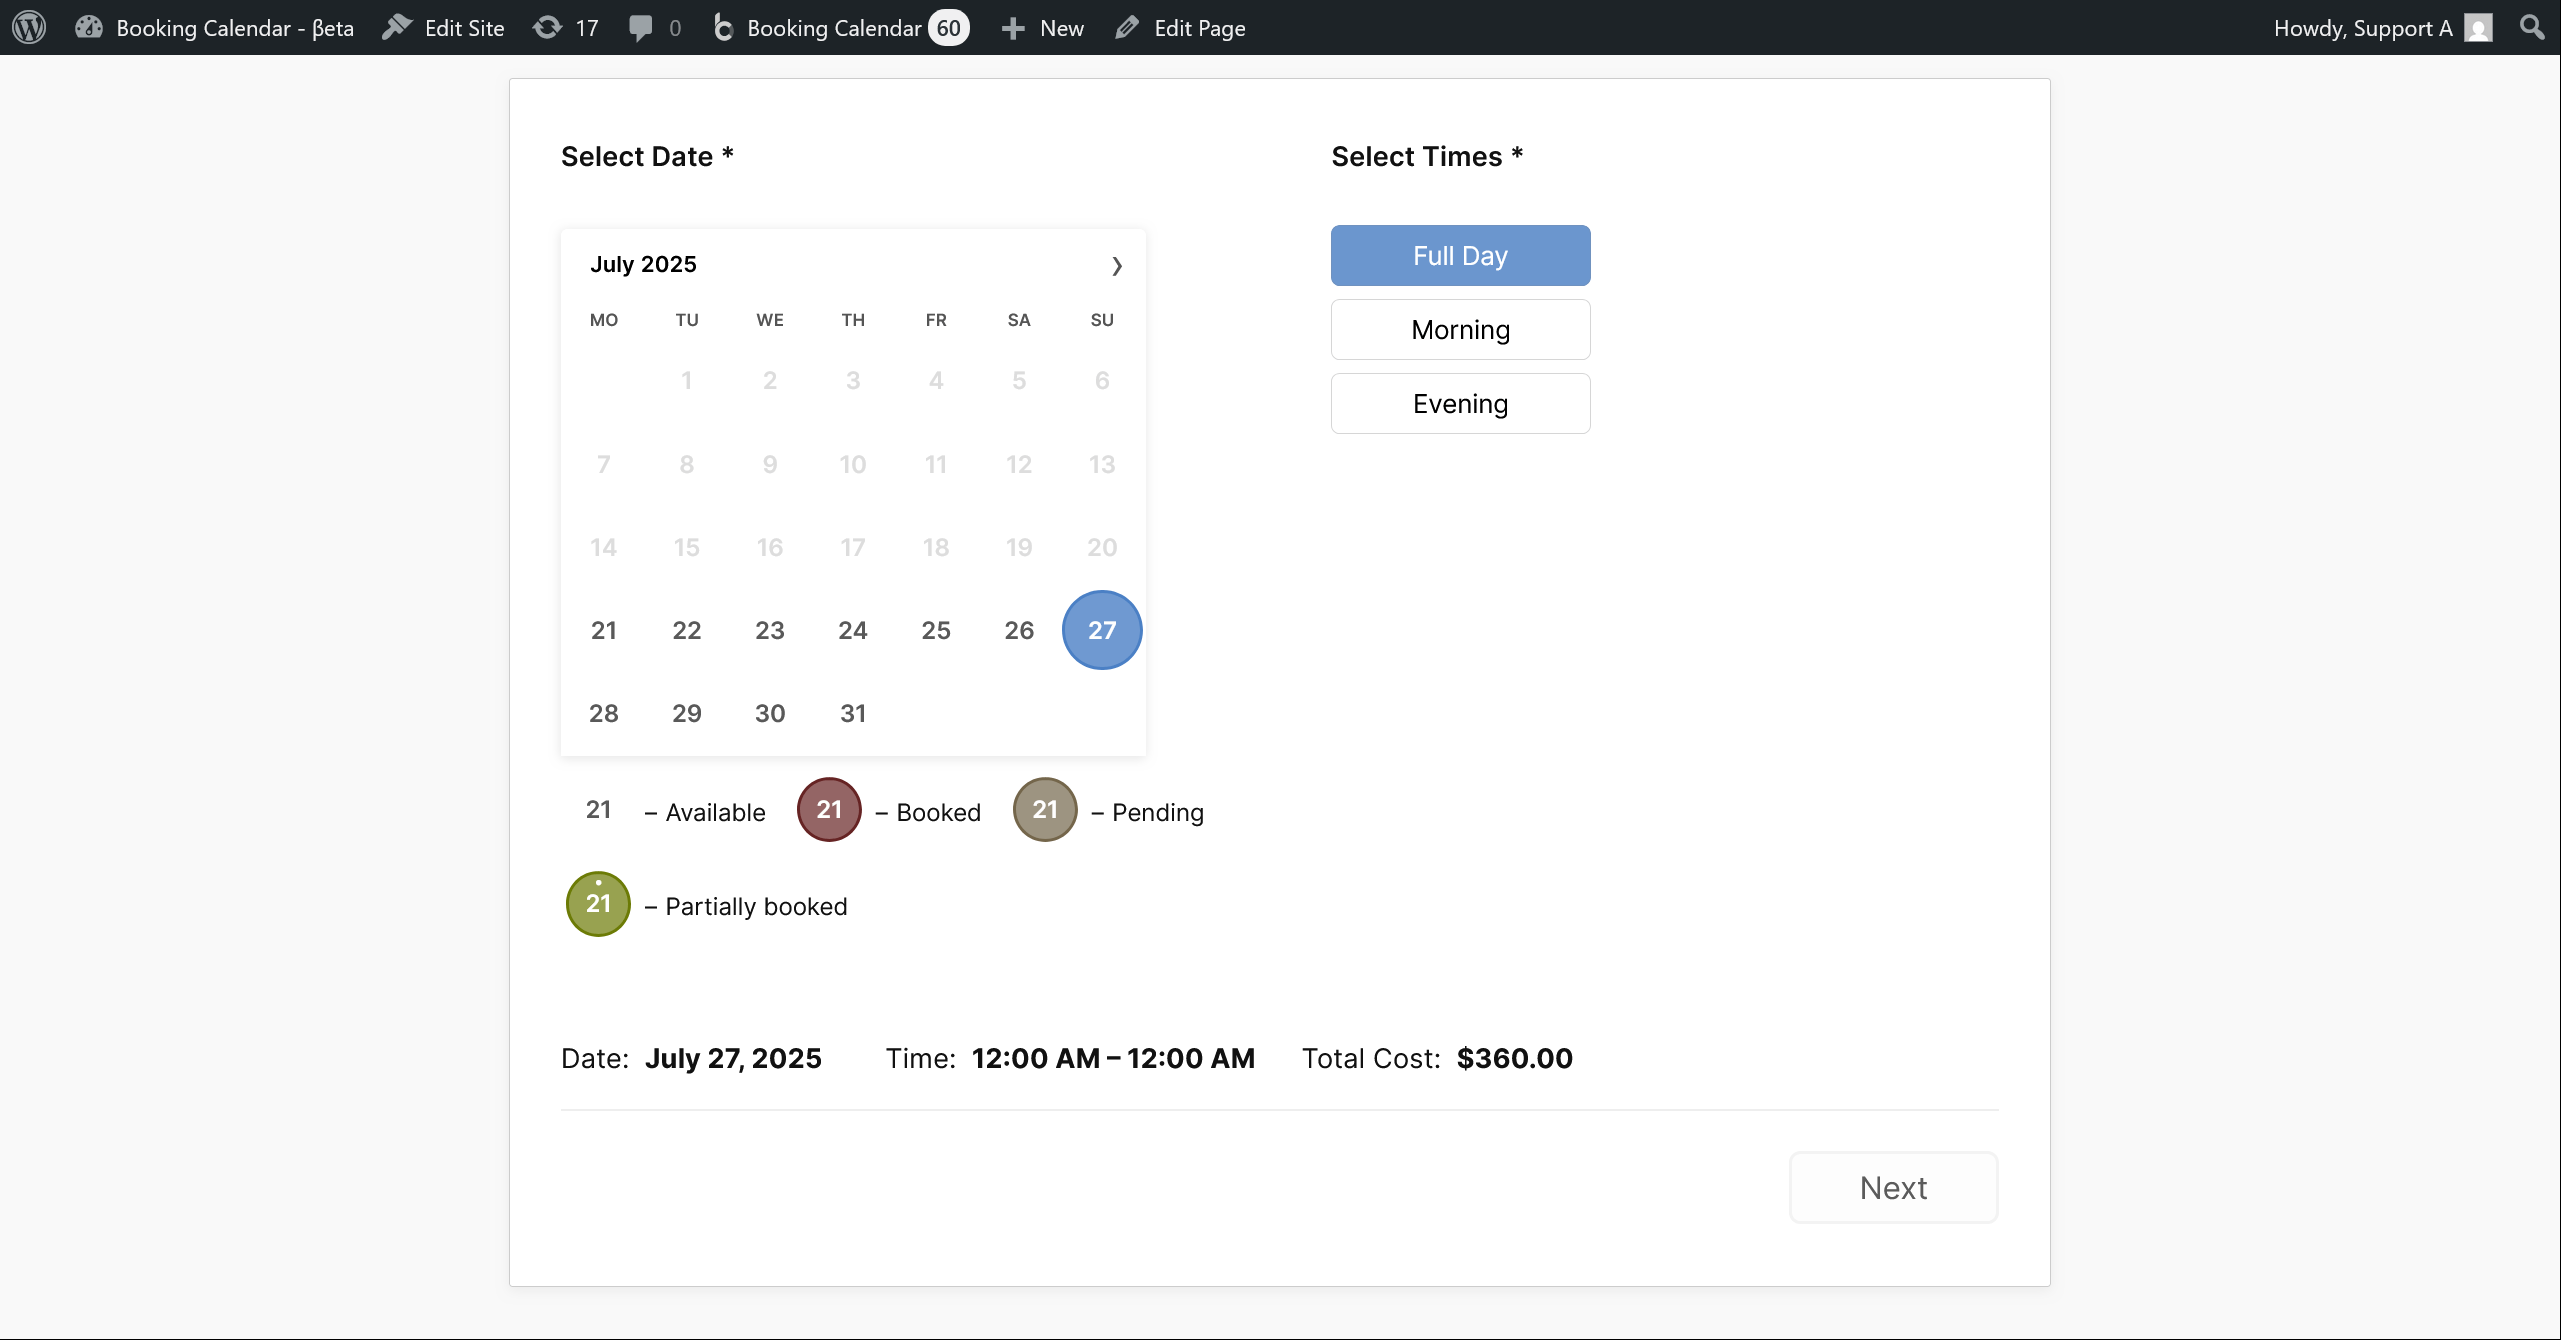
Task: Choose July 26 in the calendar
Action: 1018,630
